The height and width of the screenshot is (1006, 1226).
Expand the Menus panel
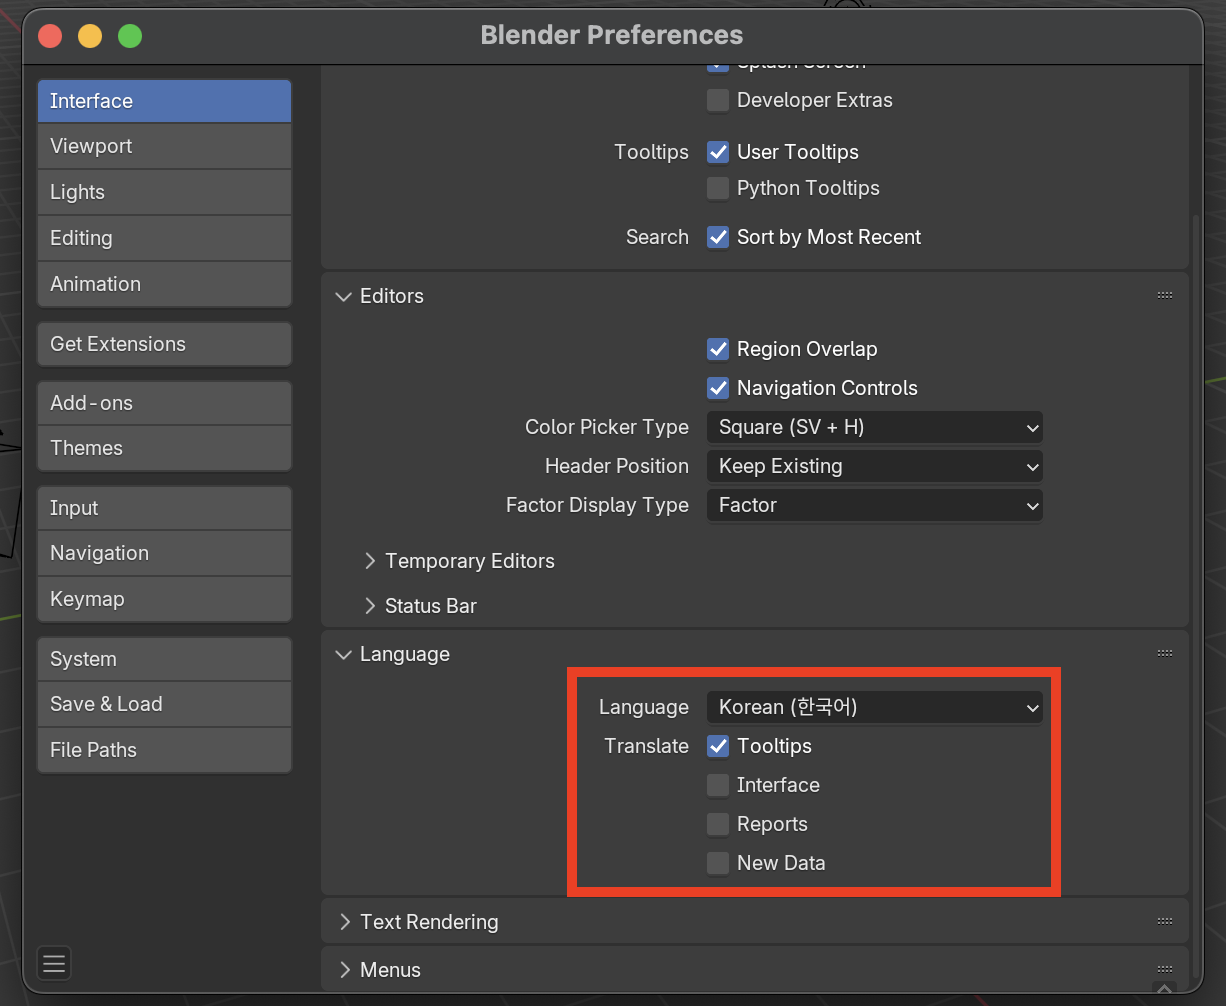click(x=345, y=970)
